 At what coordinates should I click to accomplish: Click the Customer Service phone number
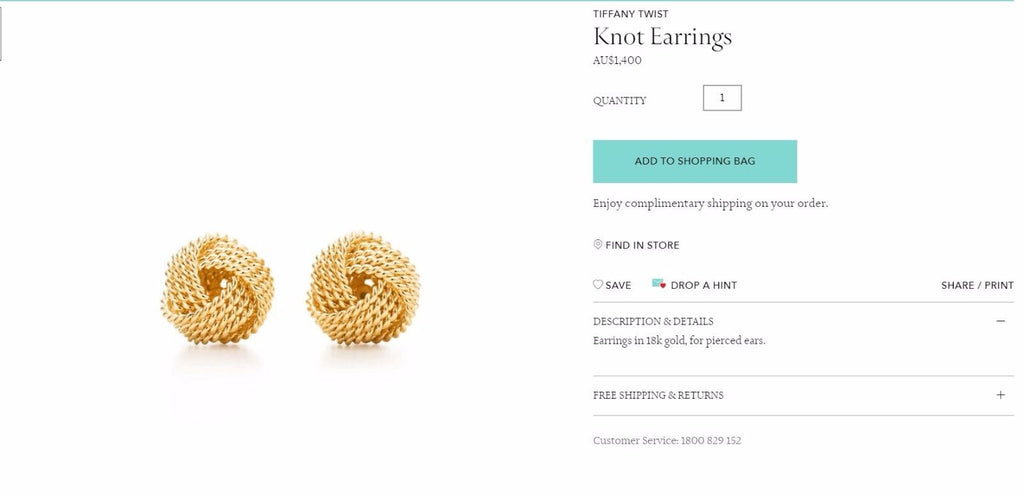point(711,441)
